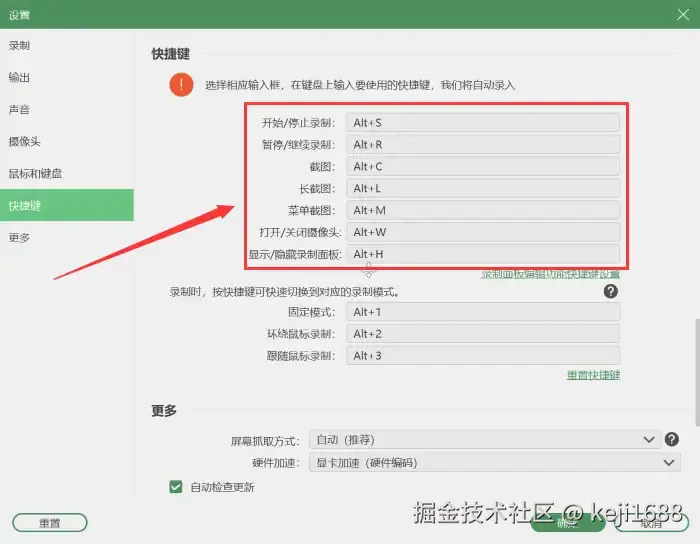The height and width of the screenshot is (544, 700).
Task: Open the 更多 sidebar section
Action: pyautogui.click(x=67, y=237)
